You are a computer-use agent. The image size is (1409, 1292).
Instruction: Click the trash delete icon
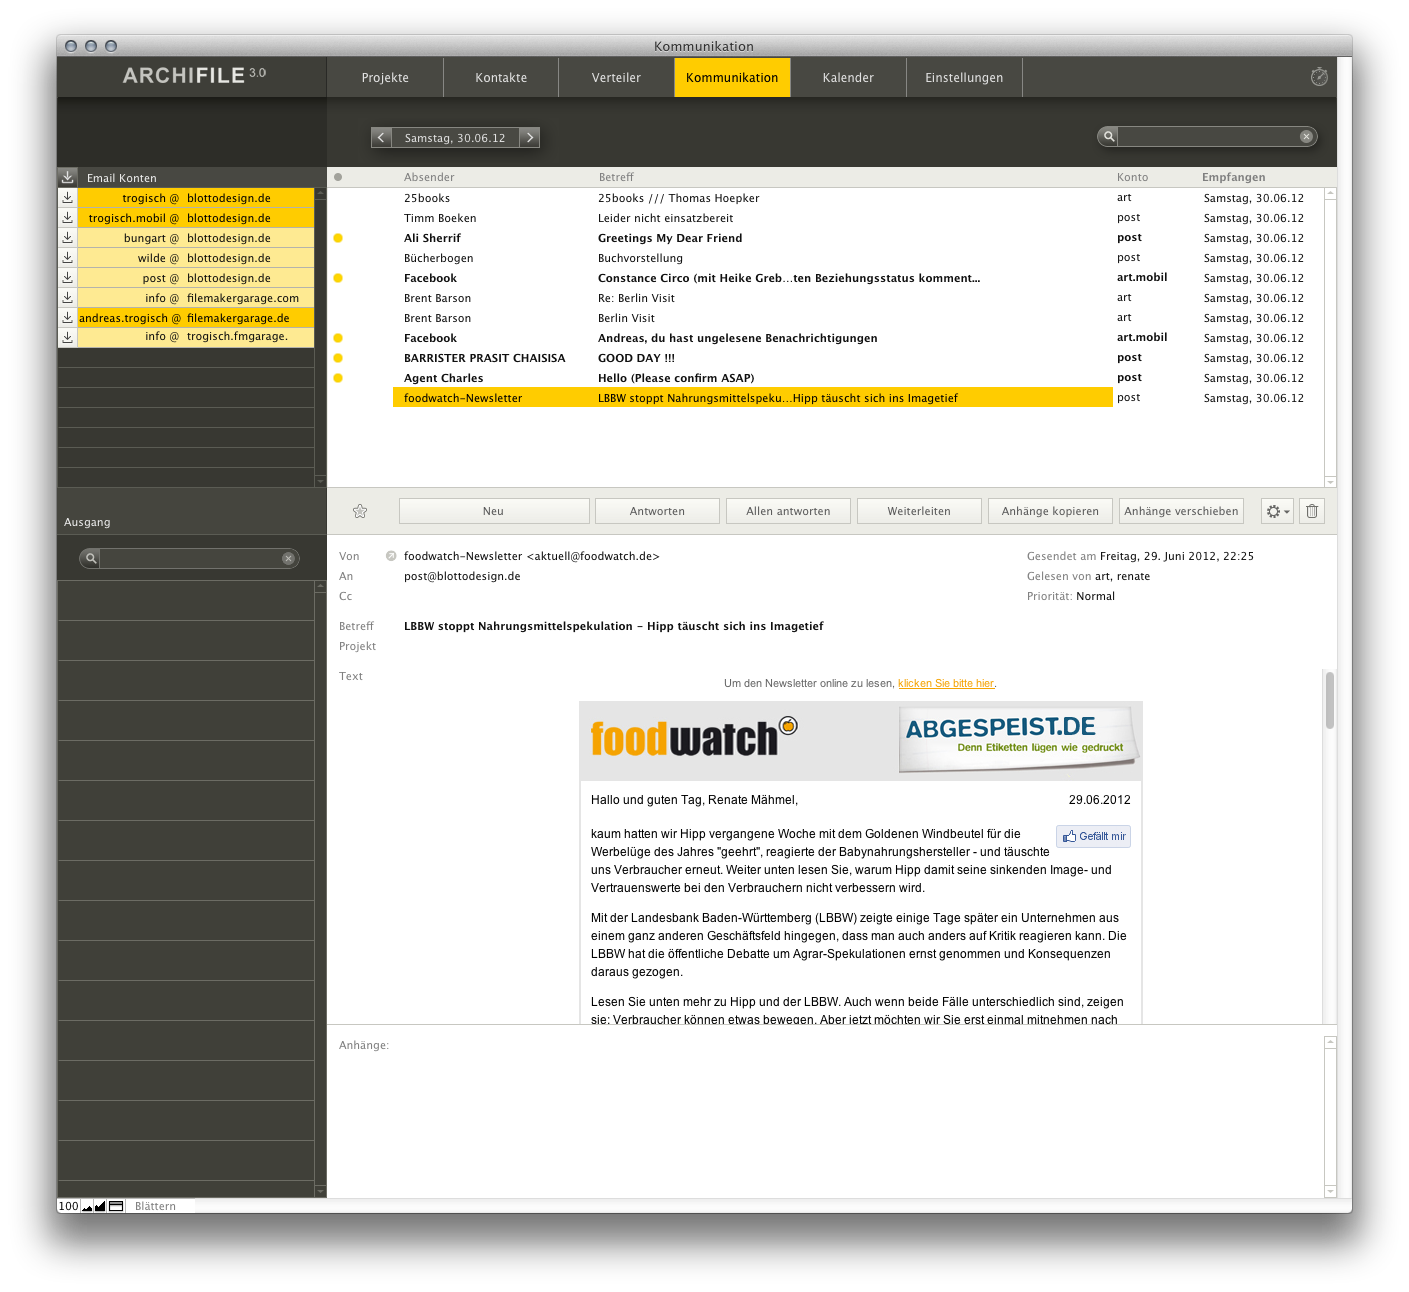1312,511
